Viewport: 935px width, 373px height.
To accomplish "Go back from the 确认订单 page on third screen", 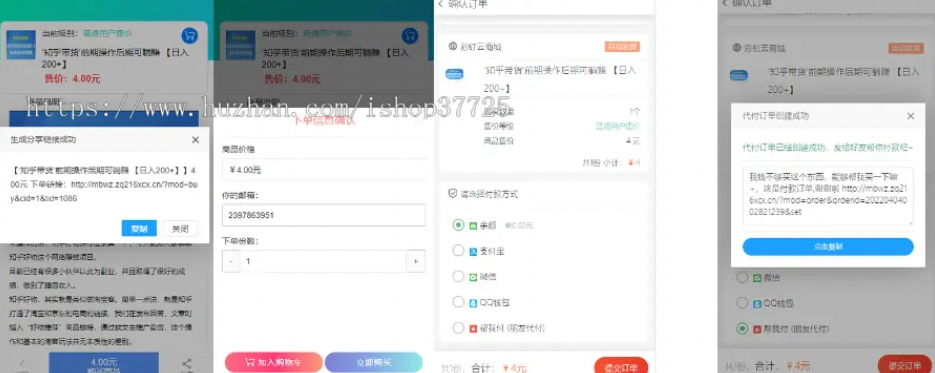I will pyautogui.click(x=441, y=4).
